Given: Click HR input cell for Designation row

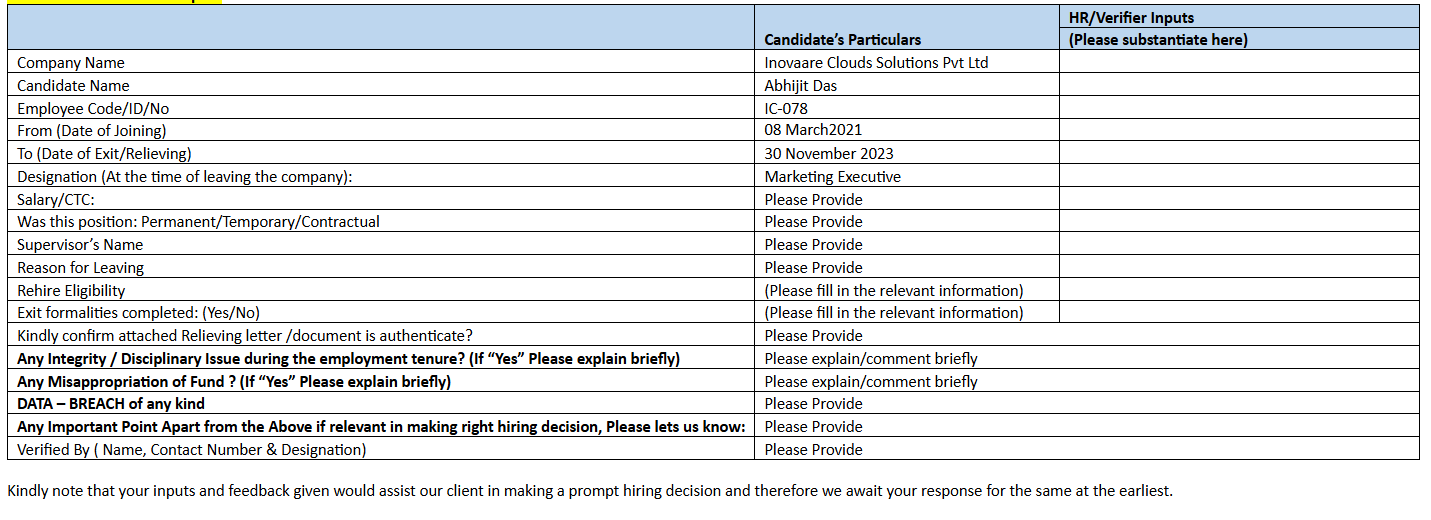Looking at the screenshot, I should pyautogui.click(x=1238, y=176).
